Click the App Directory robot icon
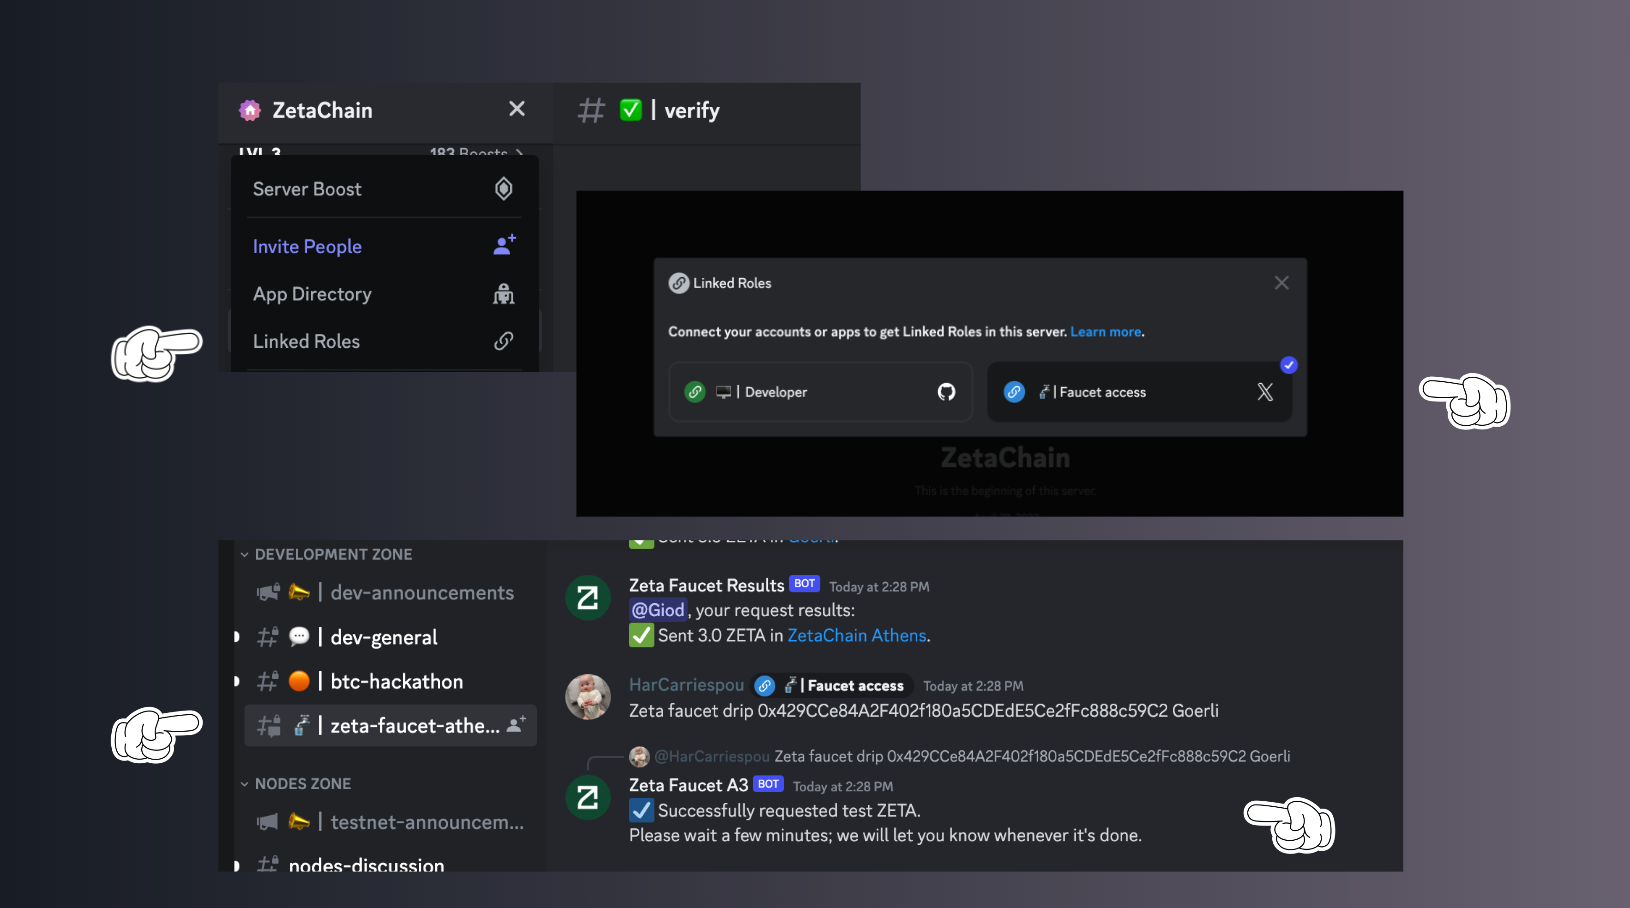 click(x=504, y=294)
